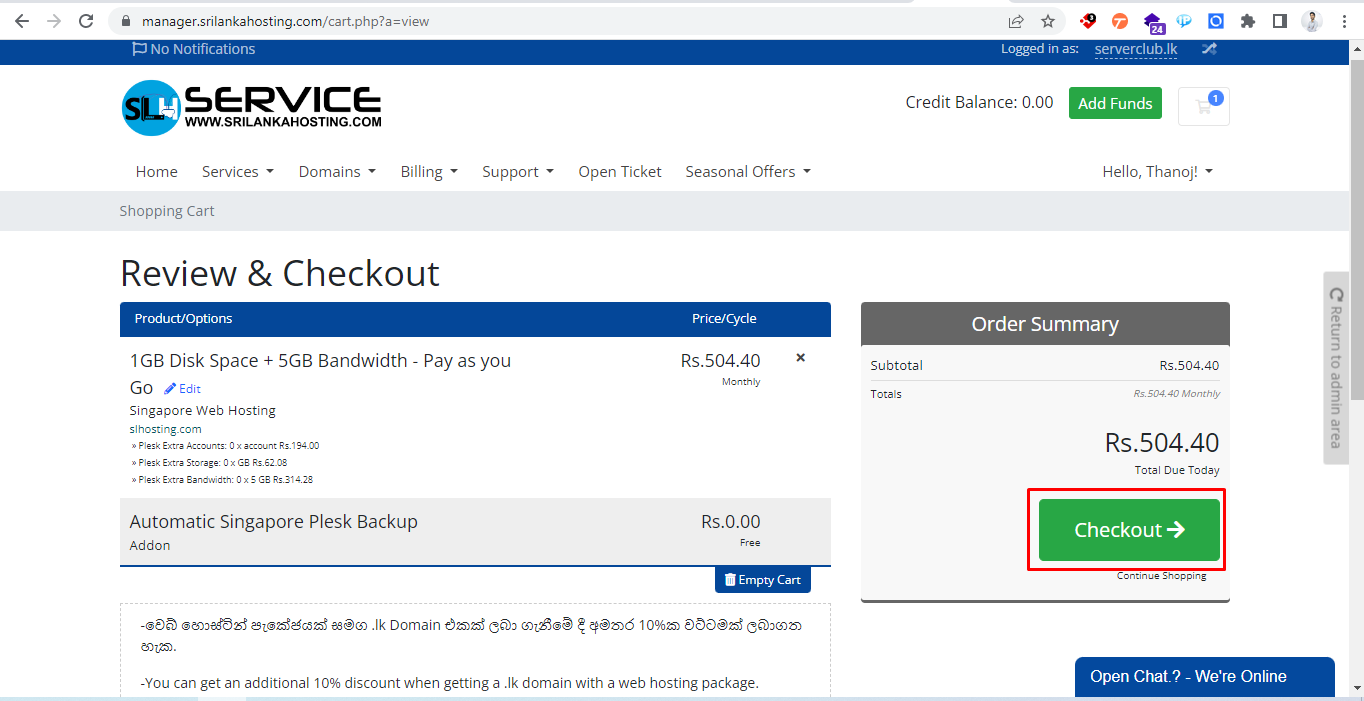Select Open Ticket in navigation
Screen dimensions: 1364x701
click(x=619, y=172)
